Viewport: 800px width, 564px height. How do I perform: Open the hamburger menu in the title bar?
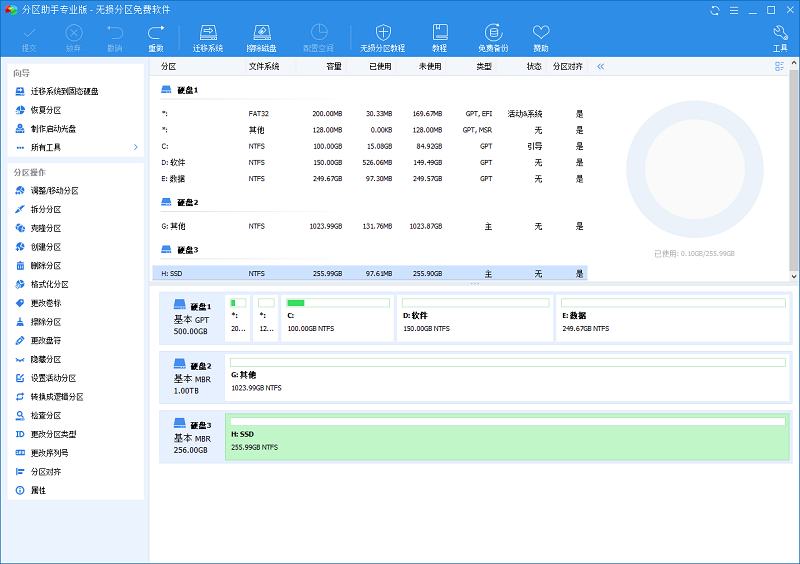pos(734,10)
